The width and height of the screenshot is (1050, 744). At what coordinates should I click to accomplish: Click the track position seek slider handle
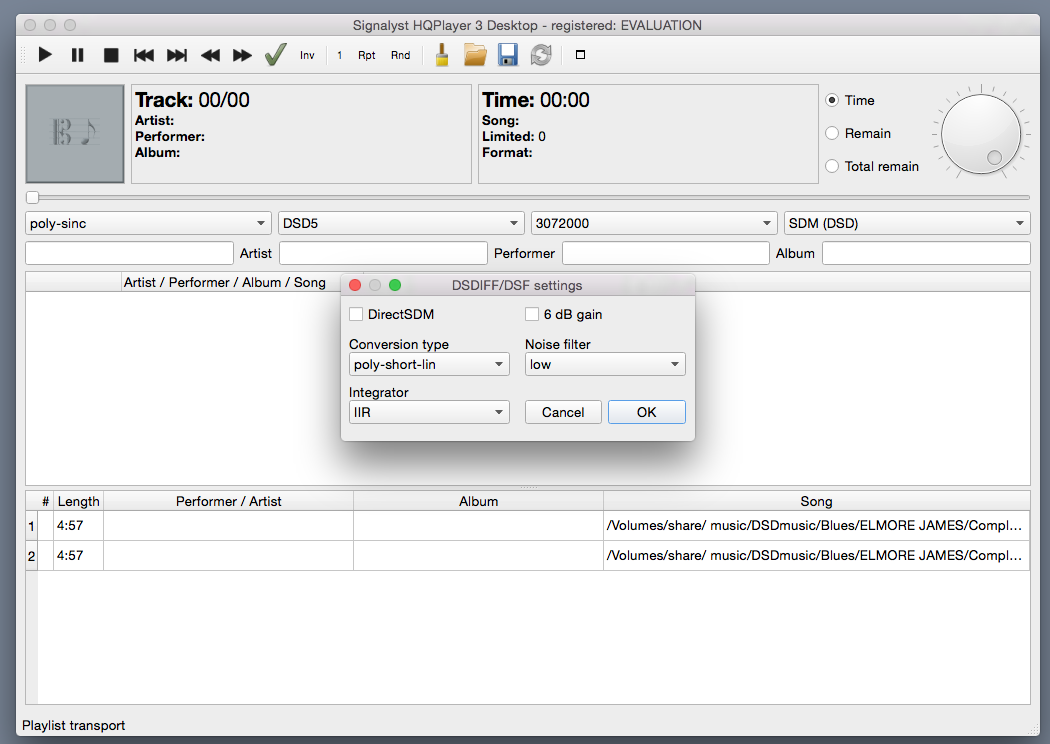[32, 198]
